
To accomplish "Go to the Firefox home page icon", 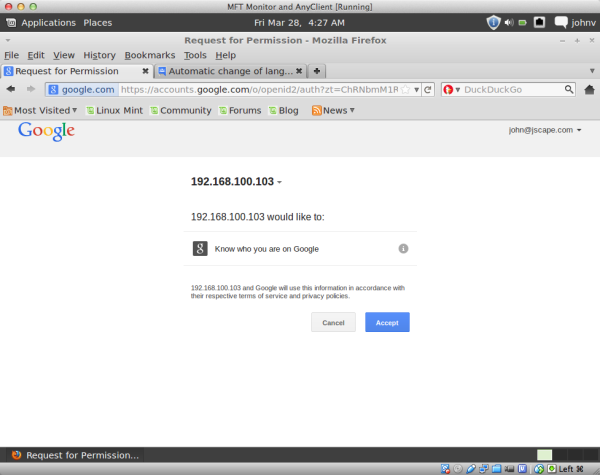I will coord(589,90).
